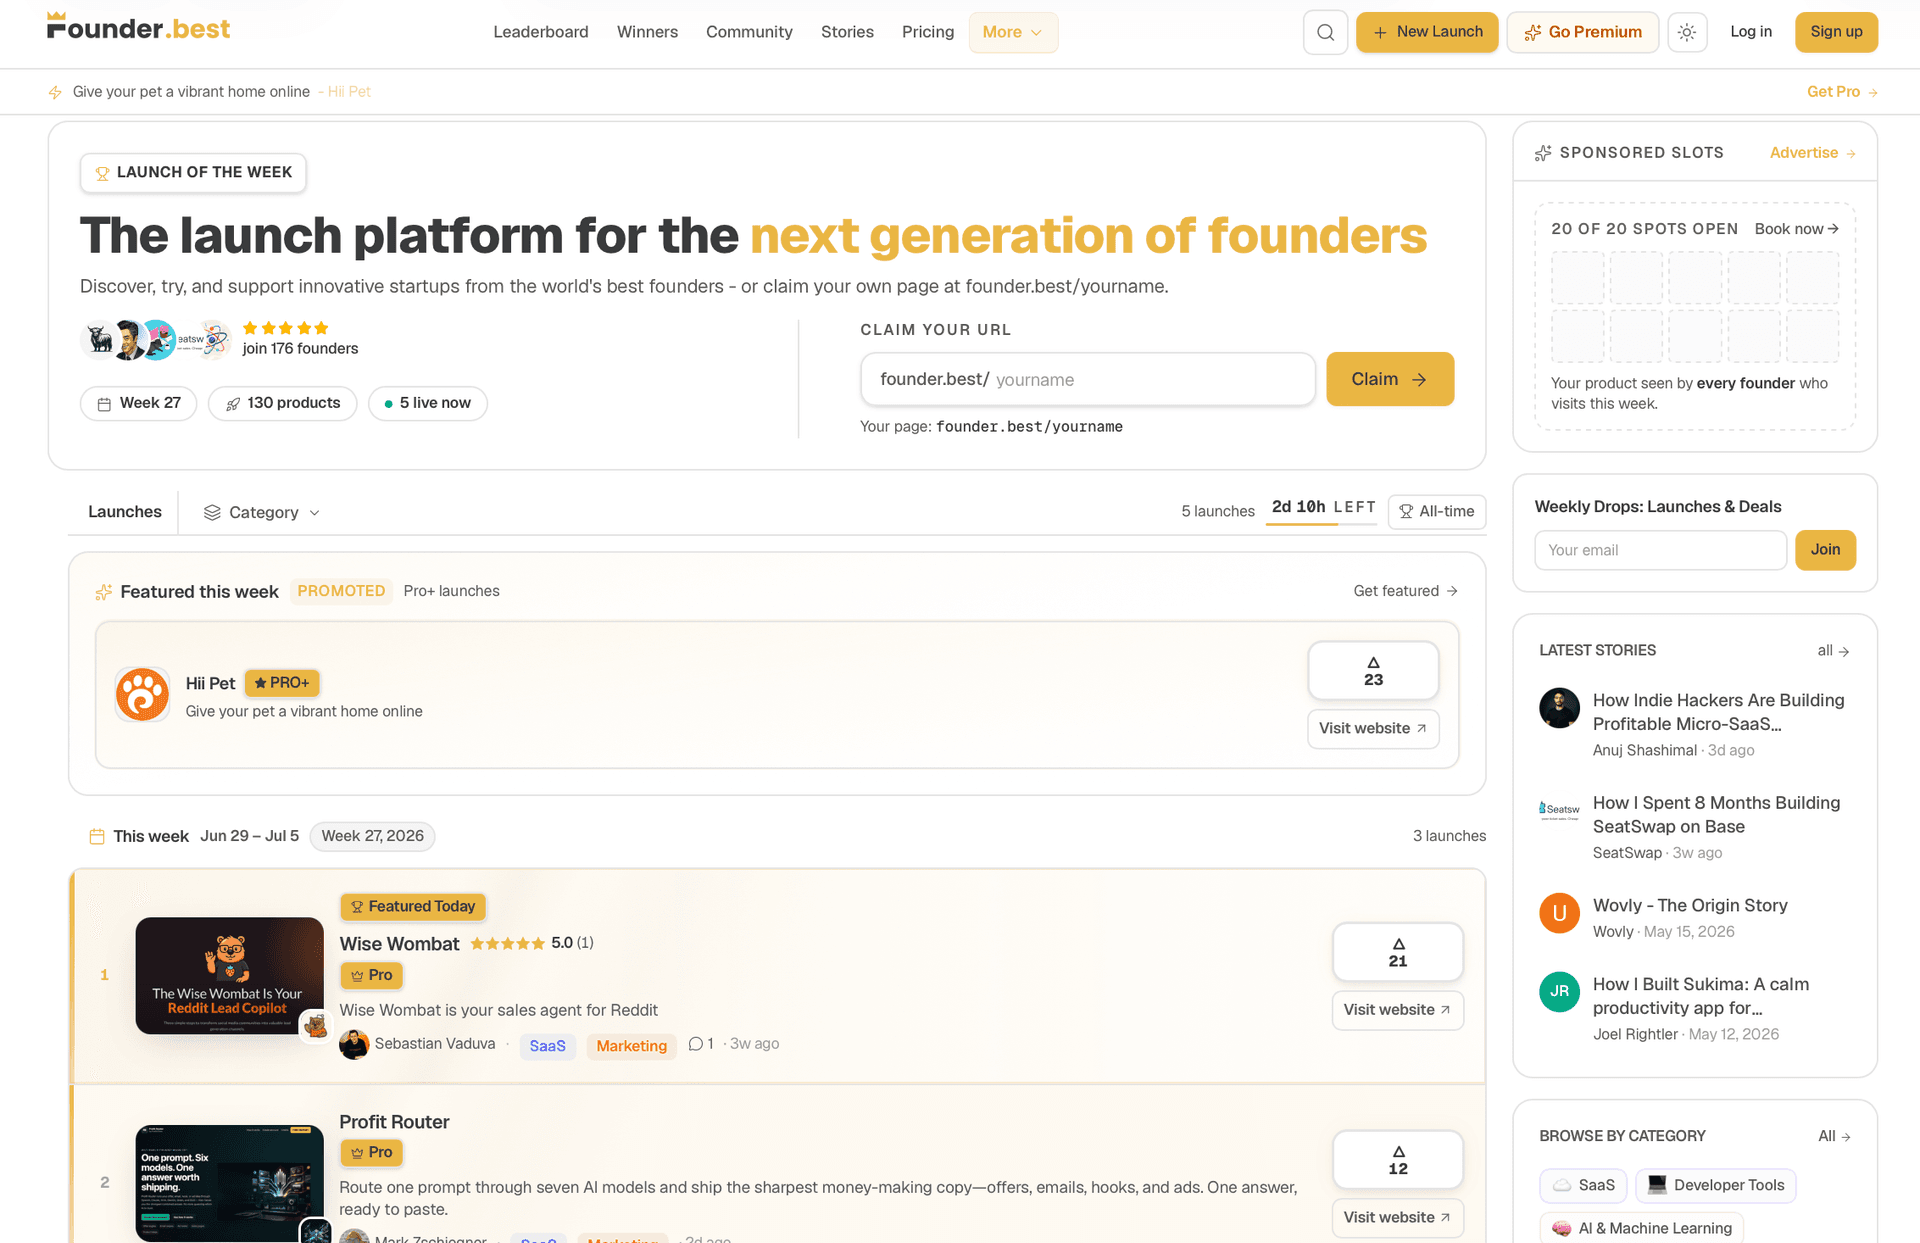Expand the More navigation dropdown
1920x1243 pixels.
pos(1013,32)
